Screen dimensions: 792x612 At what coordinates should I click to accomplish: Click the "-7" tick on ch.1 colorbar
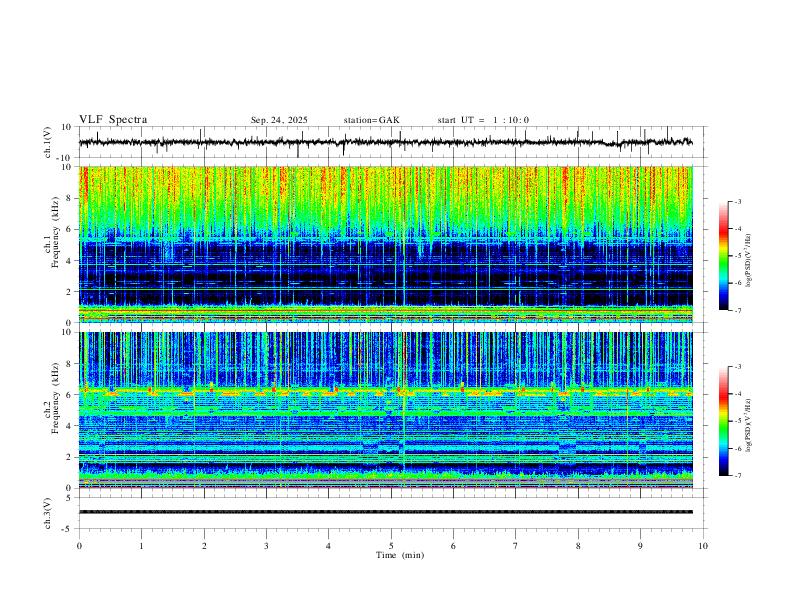coord(737,311)
